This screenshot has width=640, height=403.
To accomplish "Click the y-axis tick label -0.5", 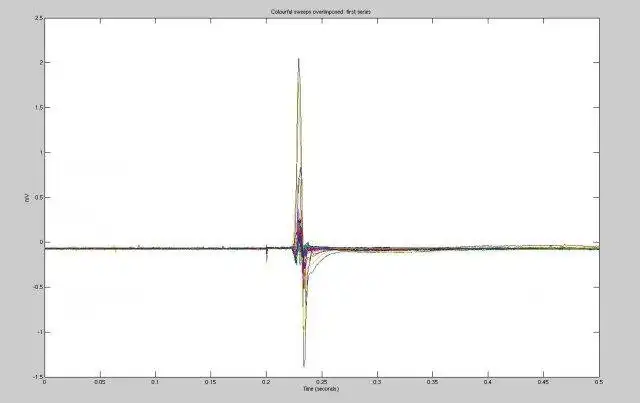I will pyautogui.click(x=38, y=287).
